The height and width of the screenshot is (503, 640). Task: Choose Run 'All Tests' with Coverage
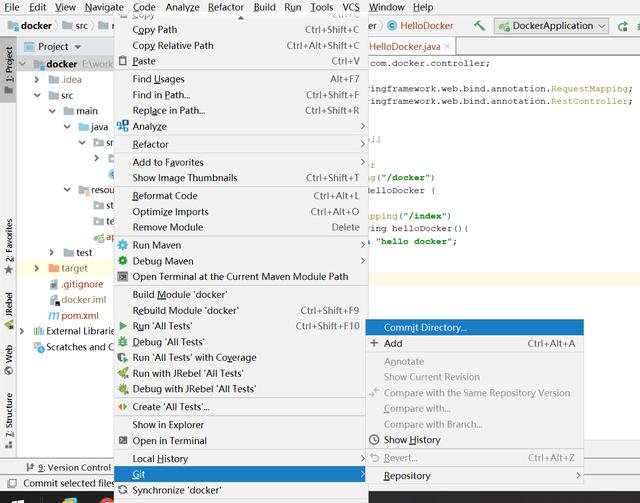click(241, 358)
